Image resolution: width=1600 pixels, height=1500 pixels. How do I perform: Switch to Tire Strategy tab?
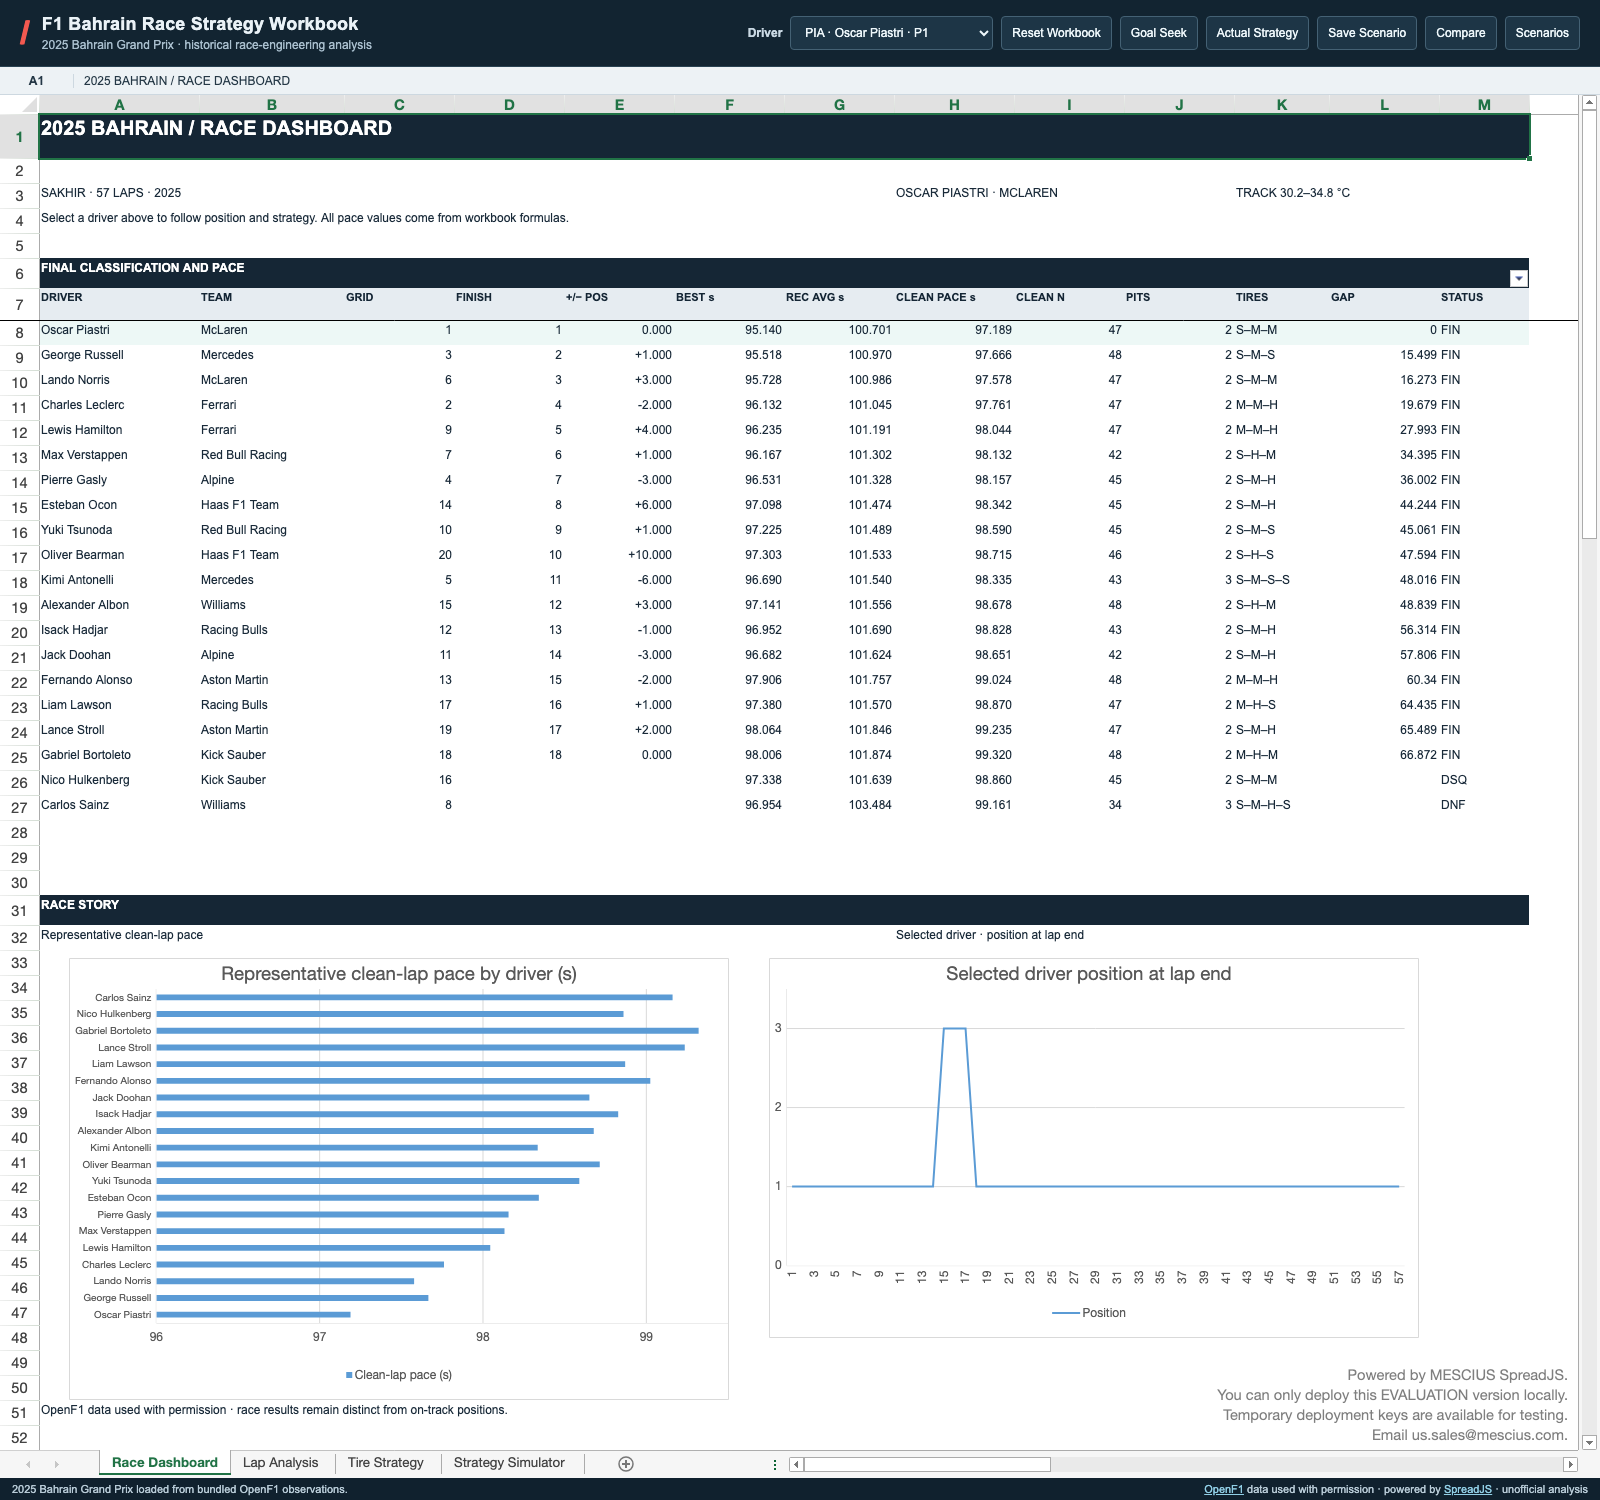tap(386, 1463)
